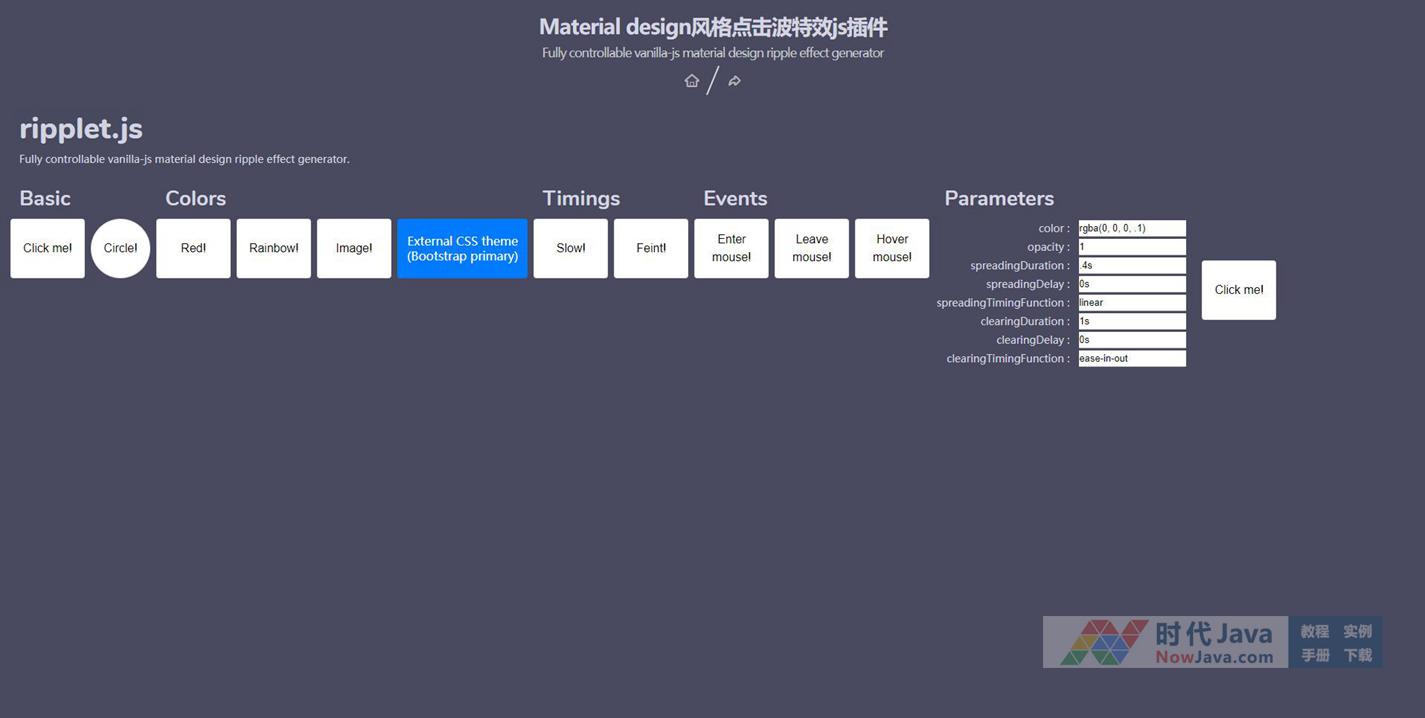The width and height of the screenshot is (1425, 718).
Task: Click the blue External CSS theme button
Action: (462, 248)
